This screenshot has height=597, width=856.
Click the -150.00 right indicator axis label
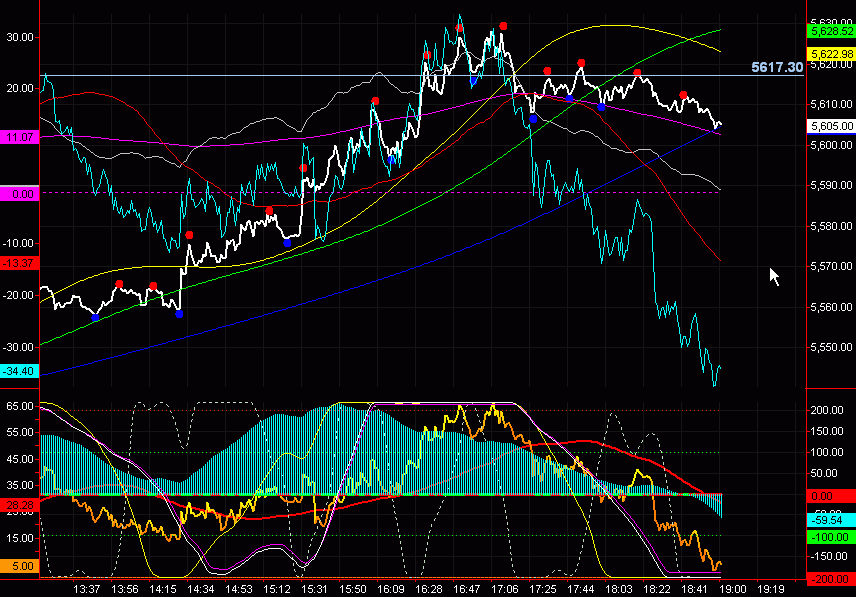(x=829, y=556)
